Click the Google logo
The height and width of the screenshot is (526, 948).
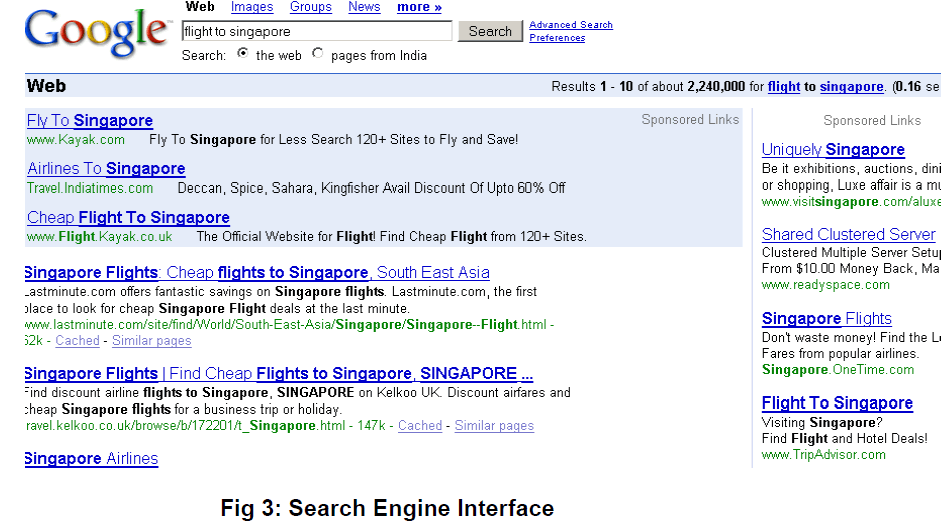coord(96,33)
